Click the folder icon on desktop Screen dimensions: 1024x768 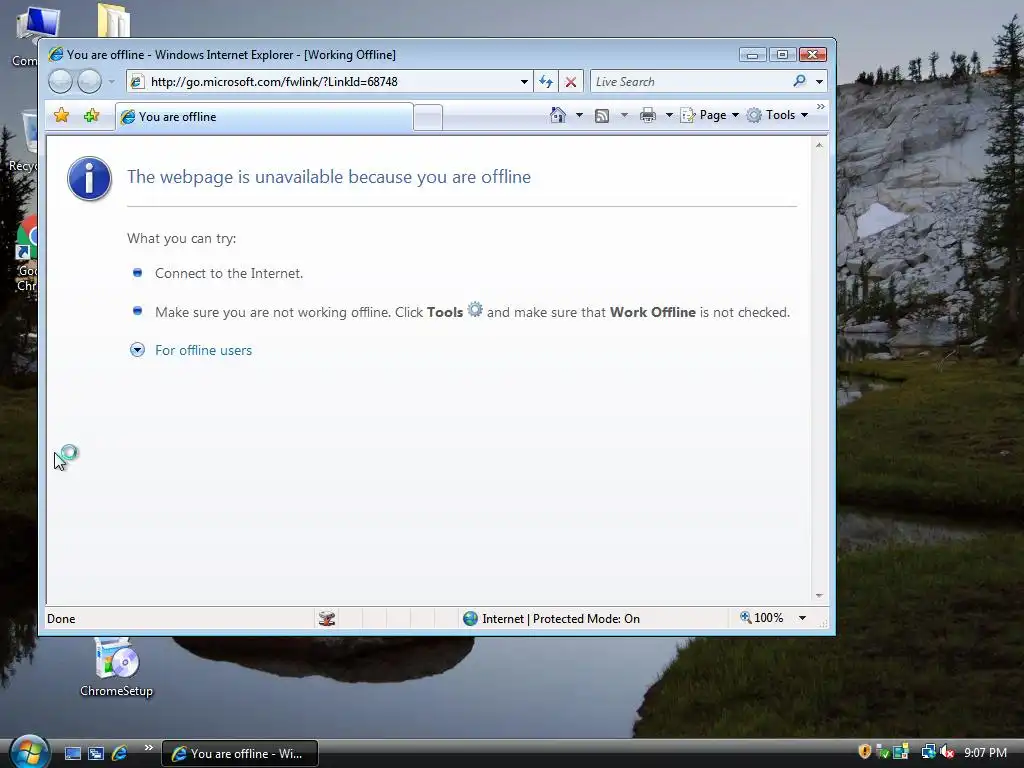tap(114, 21)
